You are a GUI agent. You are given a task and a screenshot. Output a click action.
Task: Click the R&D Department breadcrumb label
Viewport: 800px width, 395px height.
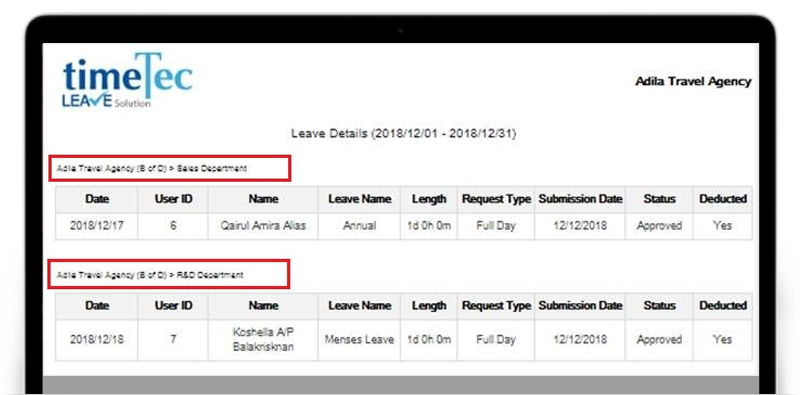150,275
